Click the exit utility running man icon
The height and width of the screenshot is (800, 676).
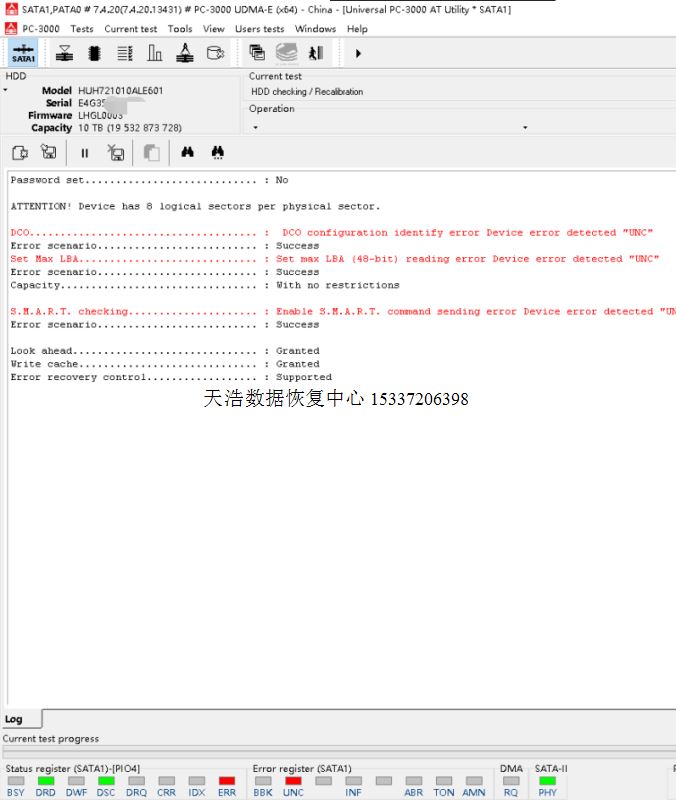coord(316,53)
